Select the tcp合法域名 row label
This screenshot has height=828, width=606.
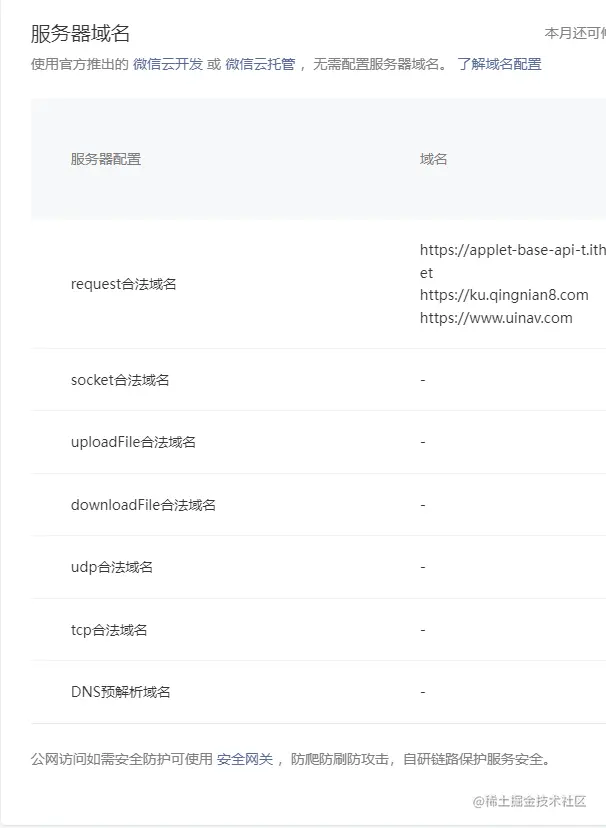coord(109,629)
